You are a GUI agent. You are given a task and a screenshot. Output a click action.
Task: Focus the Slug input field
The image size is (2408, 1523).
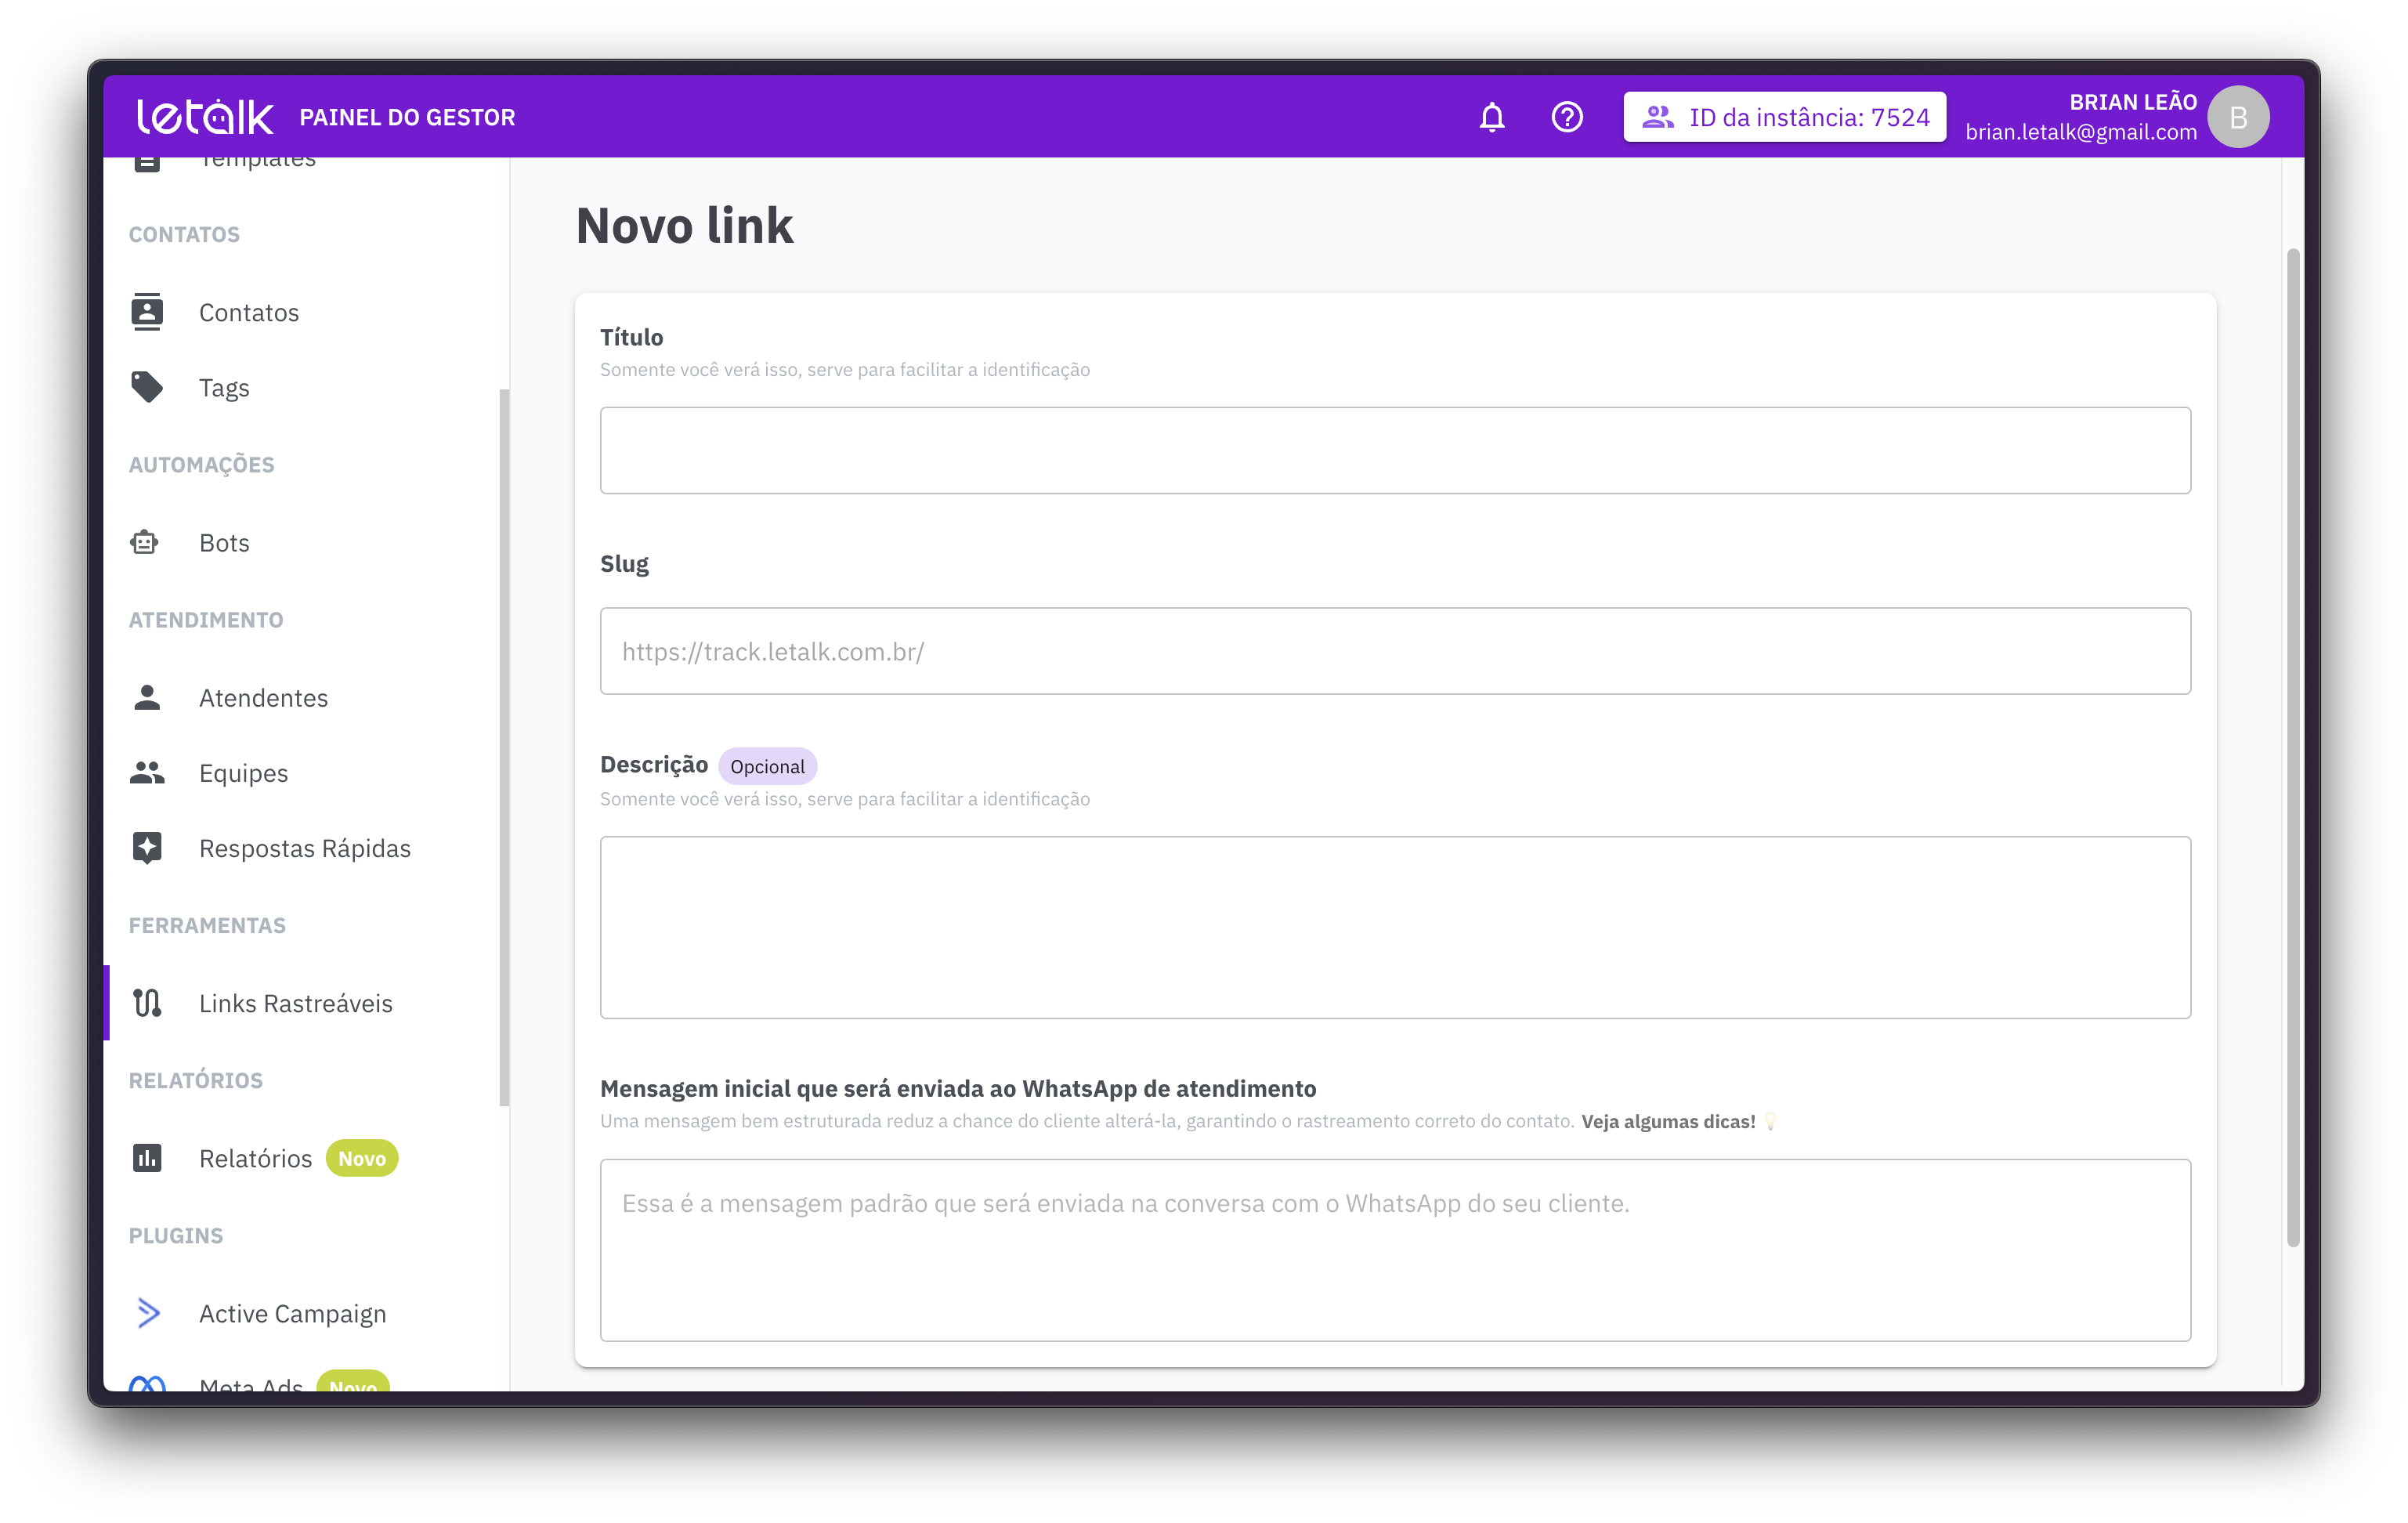pyautogui.click(x=1395, y=651)
